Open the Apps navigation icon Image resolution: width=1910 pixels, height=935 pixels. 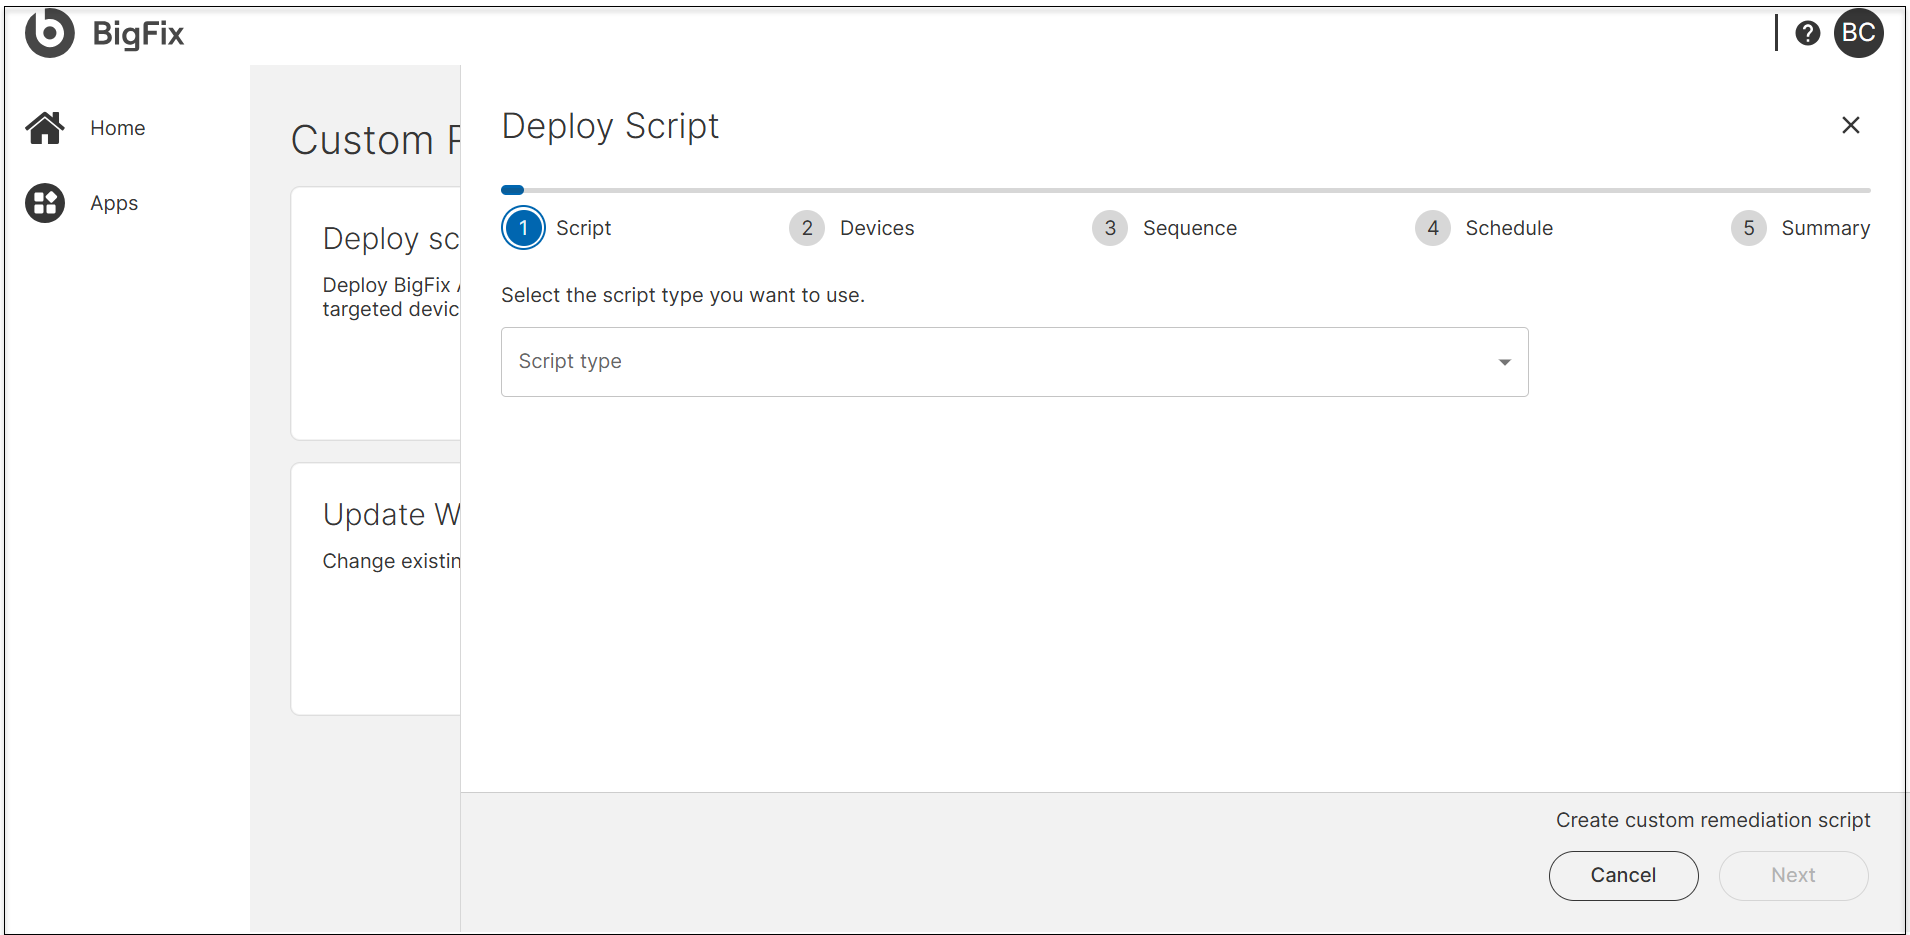click(x=45, y=202)
